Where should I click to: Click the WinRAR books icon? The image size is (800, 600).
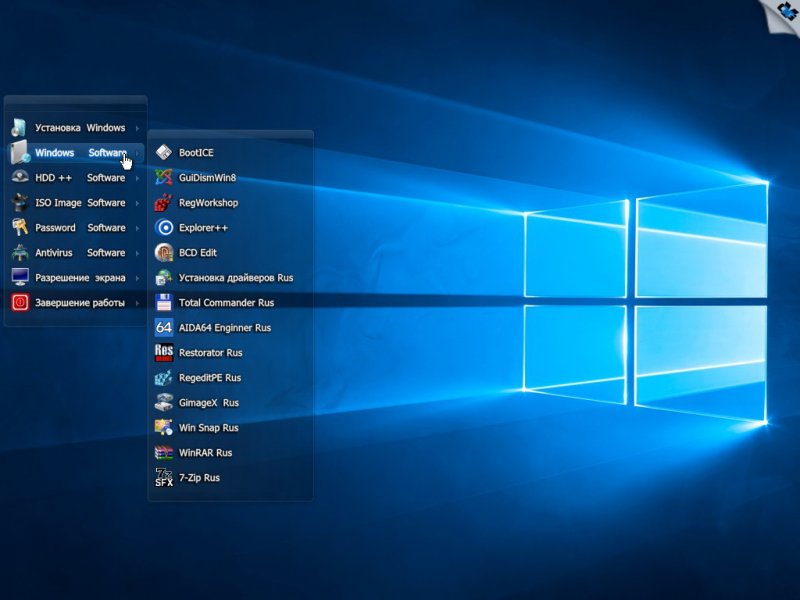coord(164,452)
